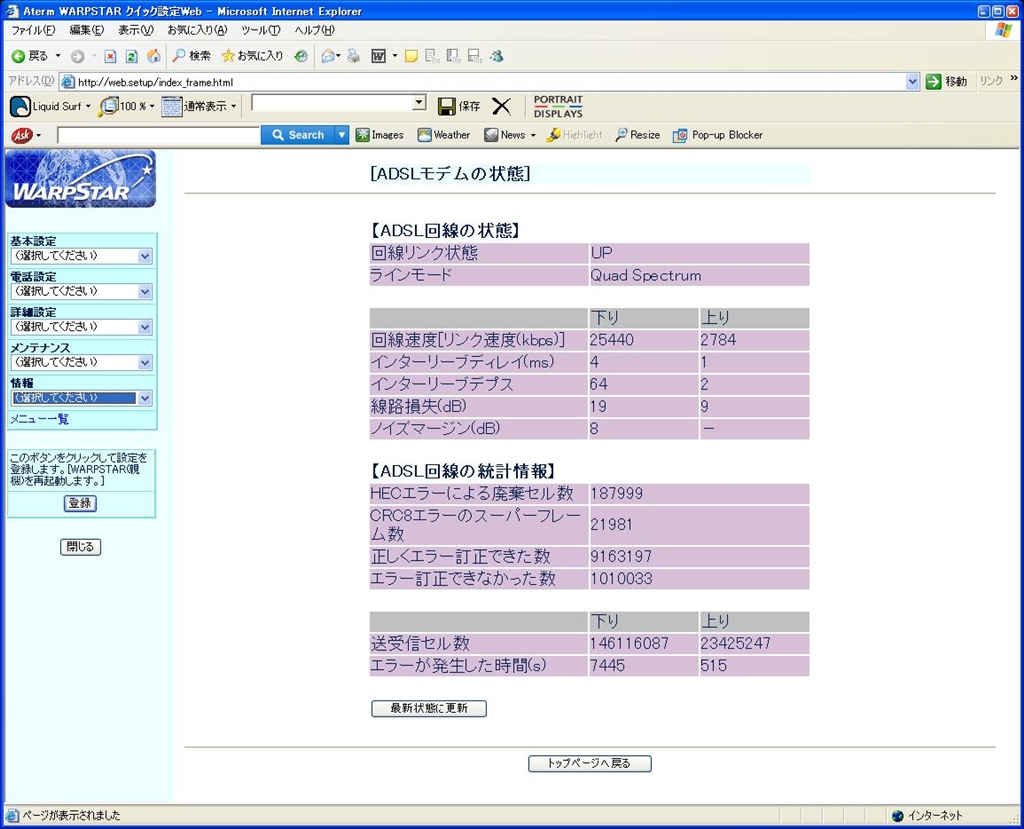Open the ヘルプ(H) menu
The image size is (1024, 829).
[x=314, y=30]
